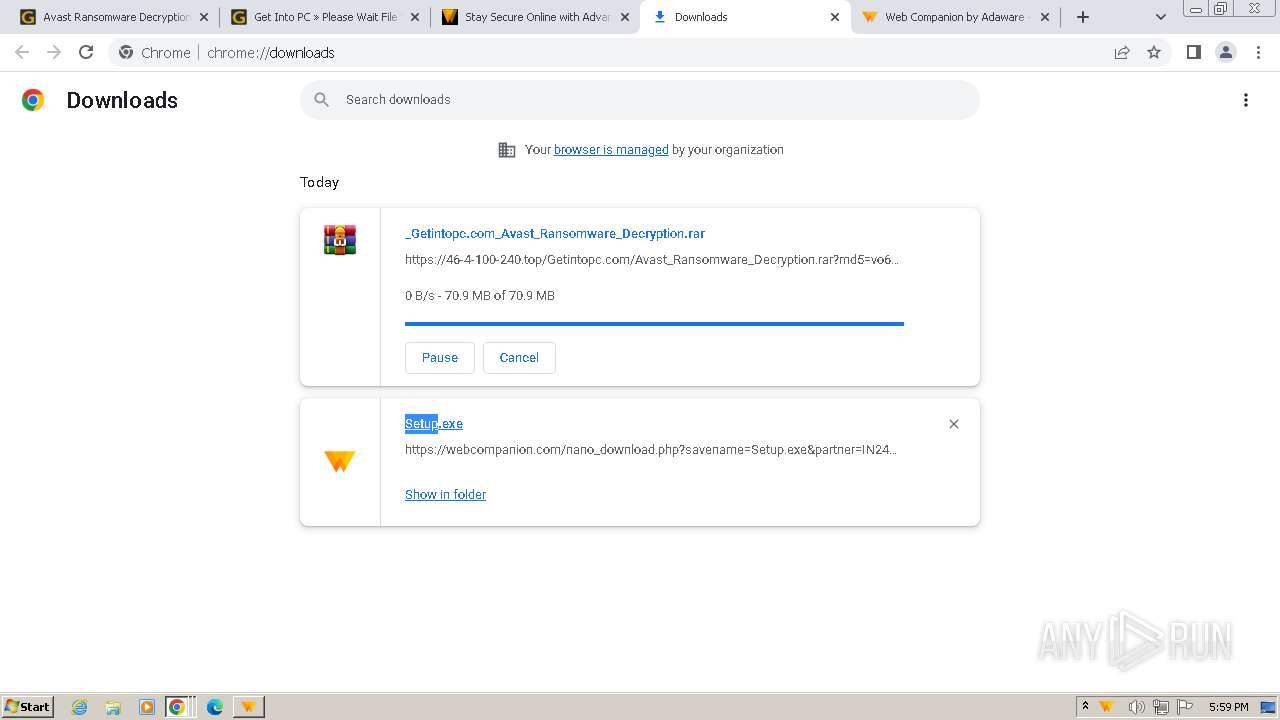Viewport: 1280px width, 720px height.
Task: Click the webcompanion.com download URL text
Action: (x=651, y=450)
